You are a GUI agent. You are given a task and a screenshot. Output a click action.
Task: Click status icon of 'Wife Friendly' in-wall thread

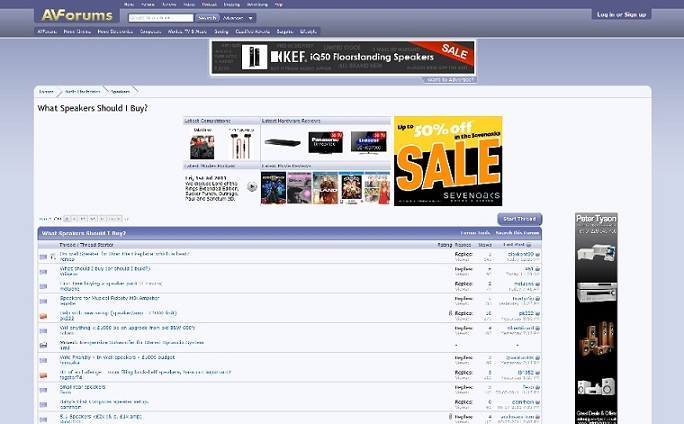(43, 360)
